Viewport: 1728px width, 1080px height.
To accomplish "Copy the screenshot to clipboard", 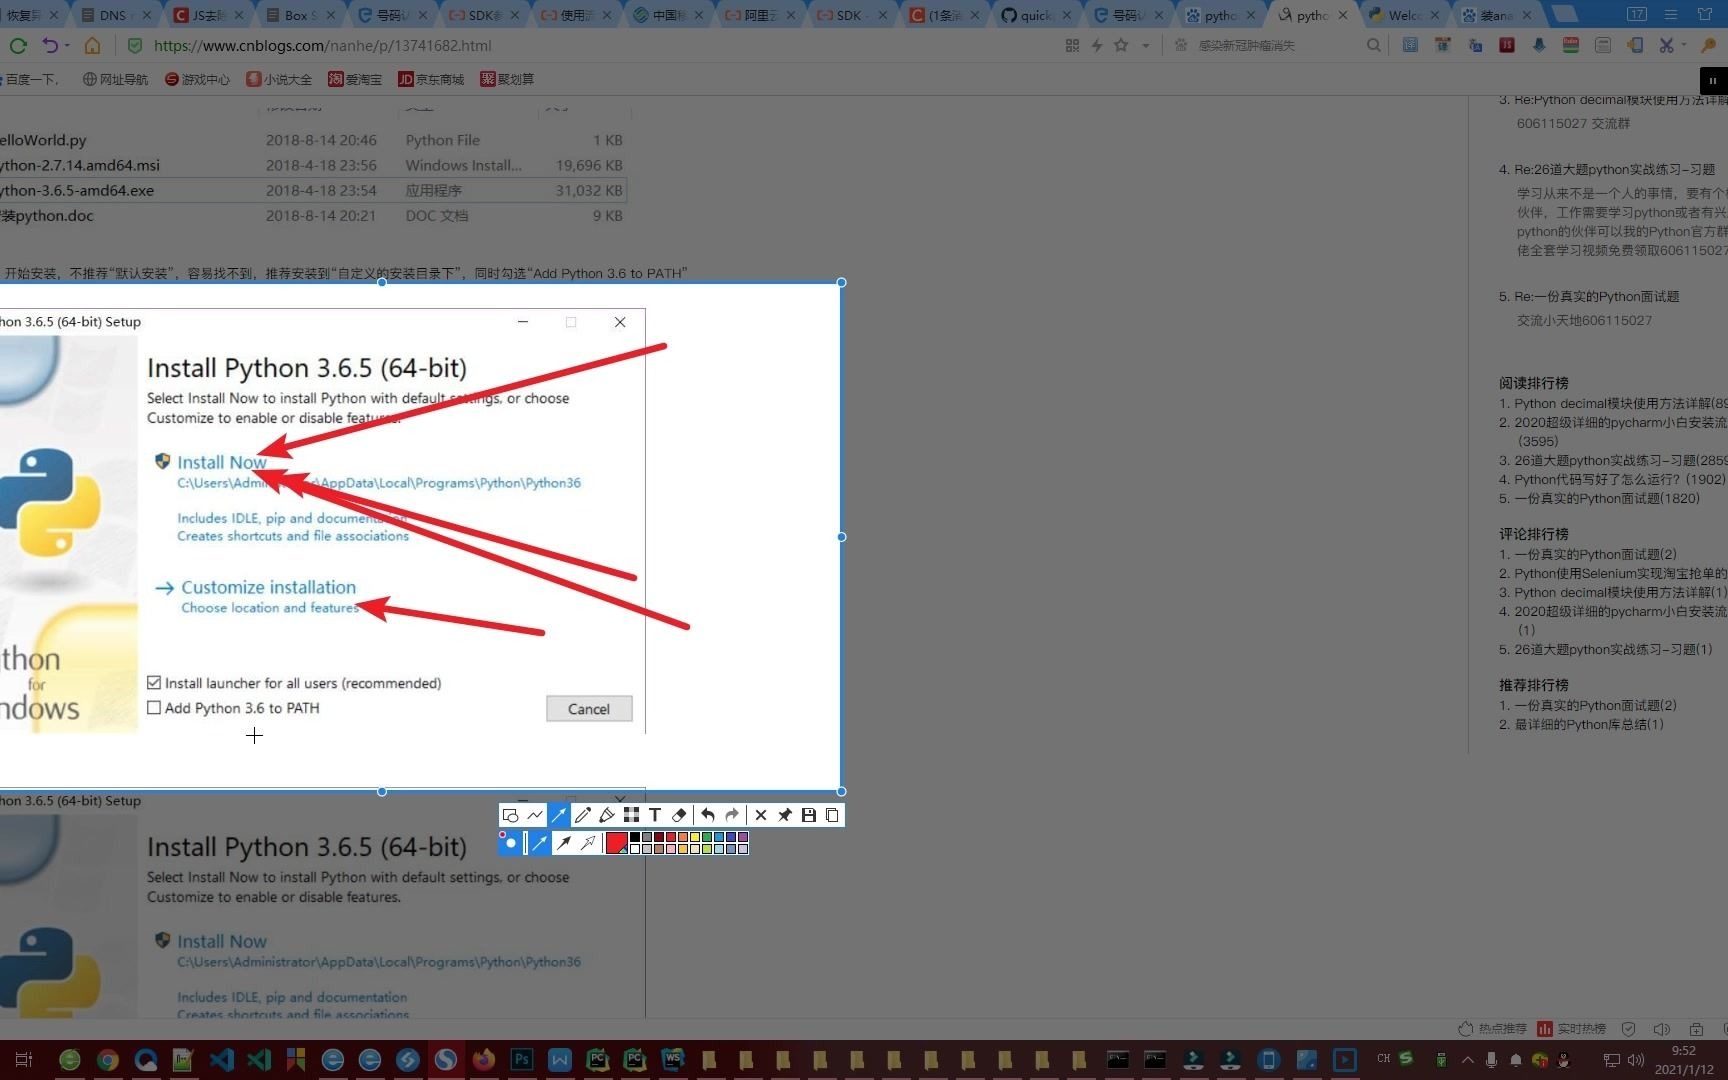I will pyautogui.click(x=831, y=815).
